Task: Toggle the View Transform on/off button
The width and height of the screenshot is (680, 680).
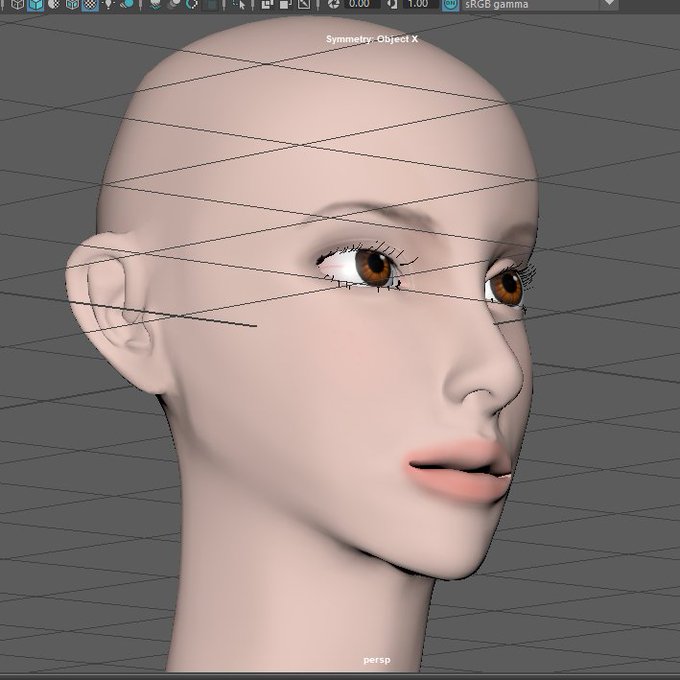Action: 451,4
